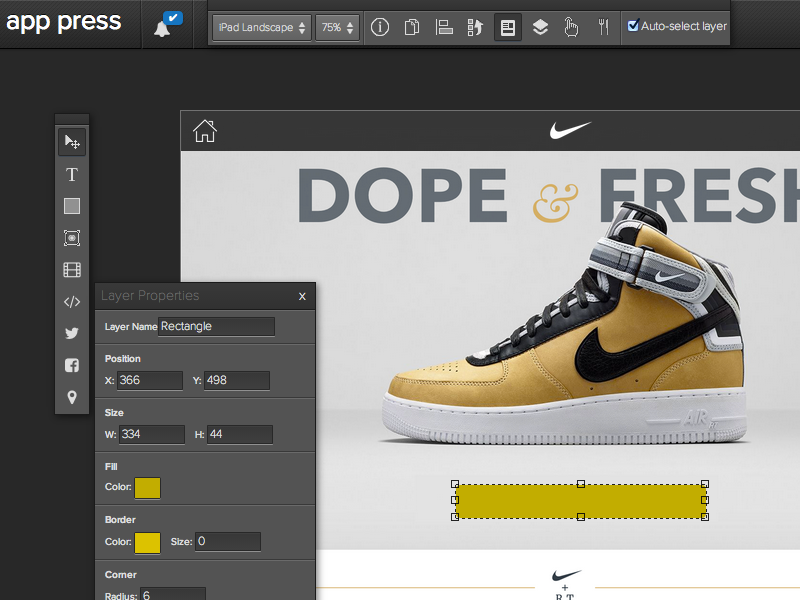The height and width of the screenshot is (600, 800).
Task: Click the Border color swatch
Action: coord(147,542)
